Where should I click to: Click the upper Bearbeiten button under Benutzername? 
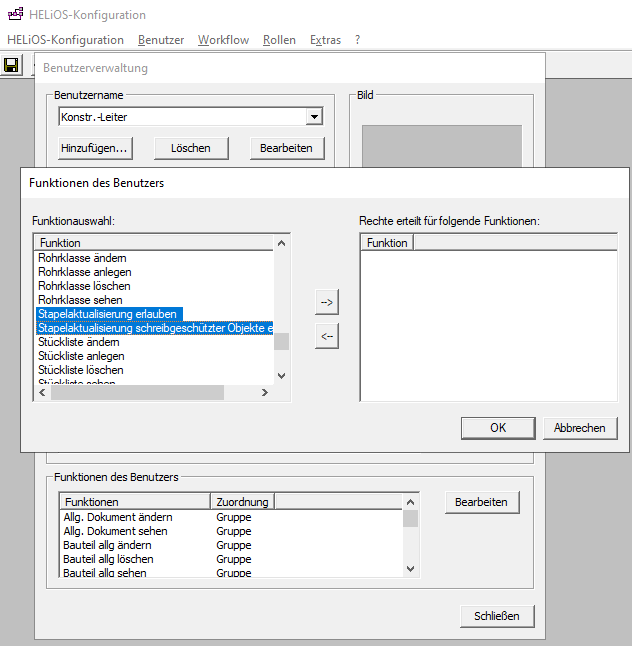[x=287, y=148]
